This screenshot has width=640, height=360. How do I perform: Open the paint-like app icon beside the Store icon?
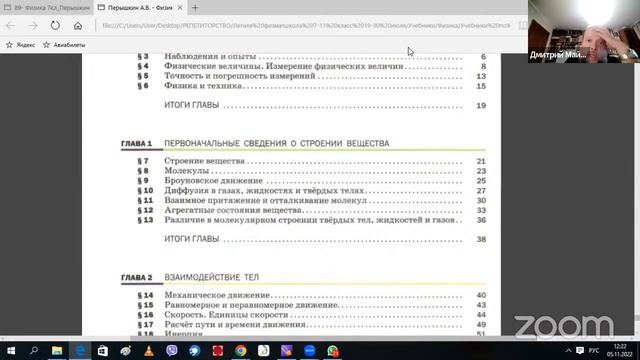[126, 351]
